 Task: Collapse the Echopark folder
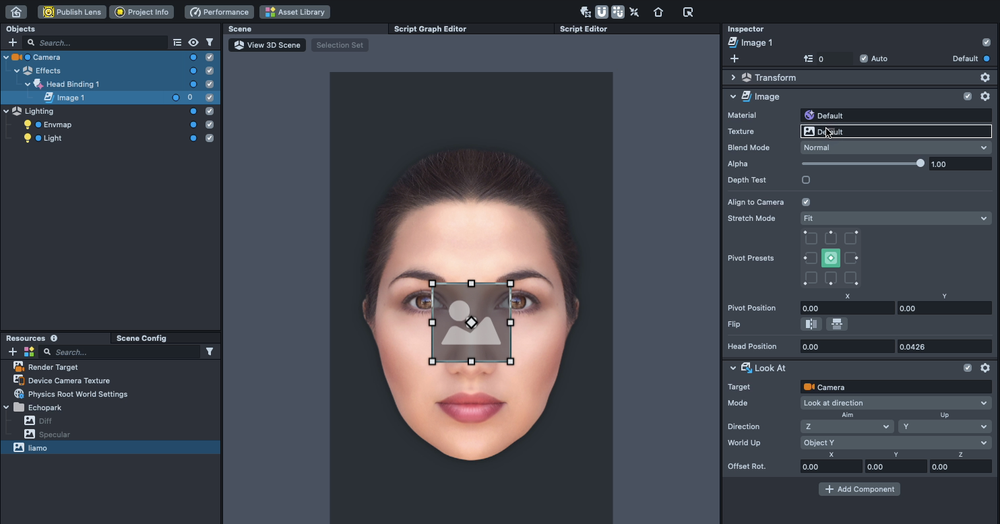(6, 407)
